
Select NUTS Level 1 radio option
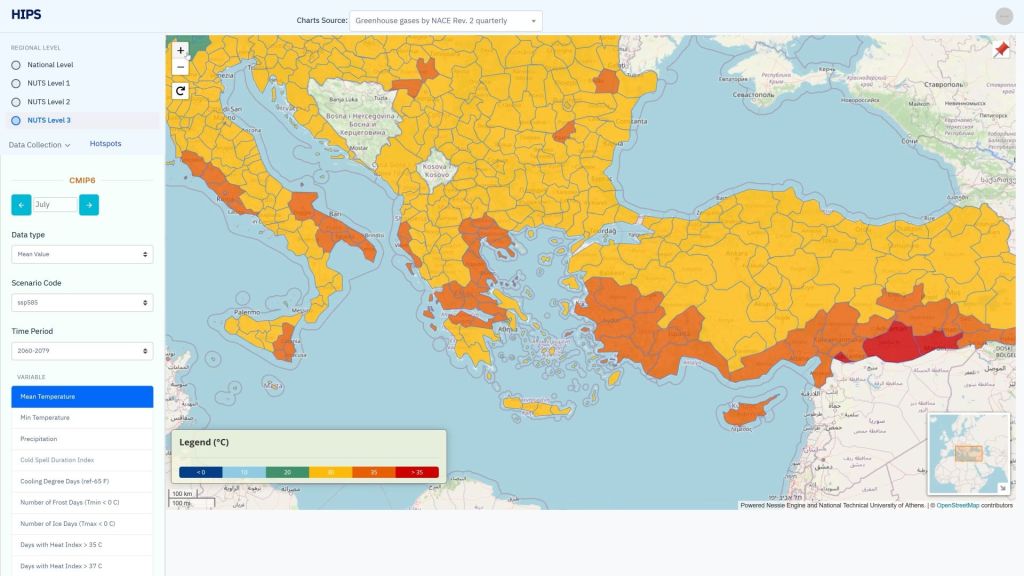click(x=16, y=84)
